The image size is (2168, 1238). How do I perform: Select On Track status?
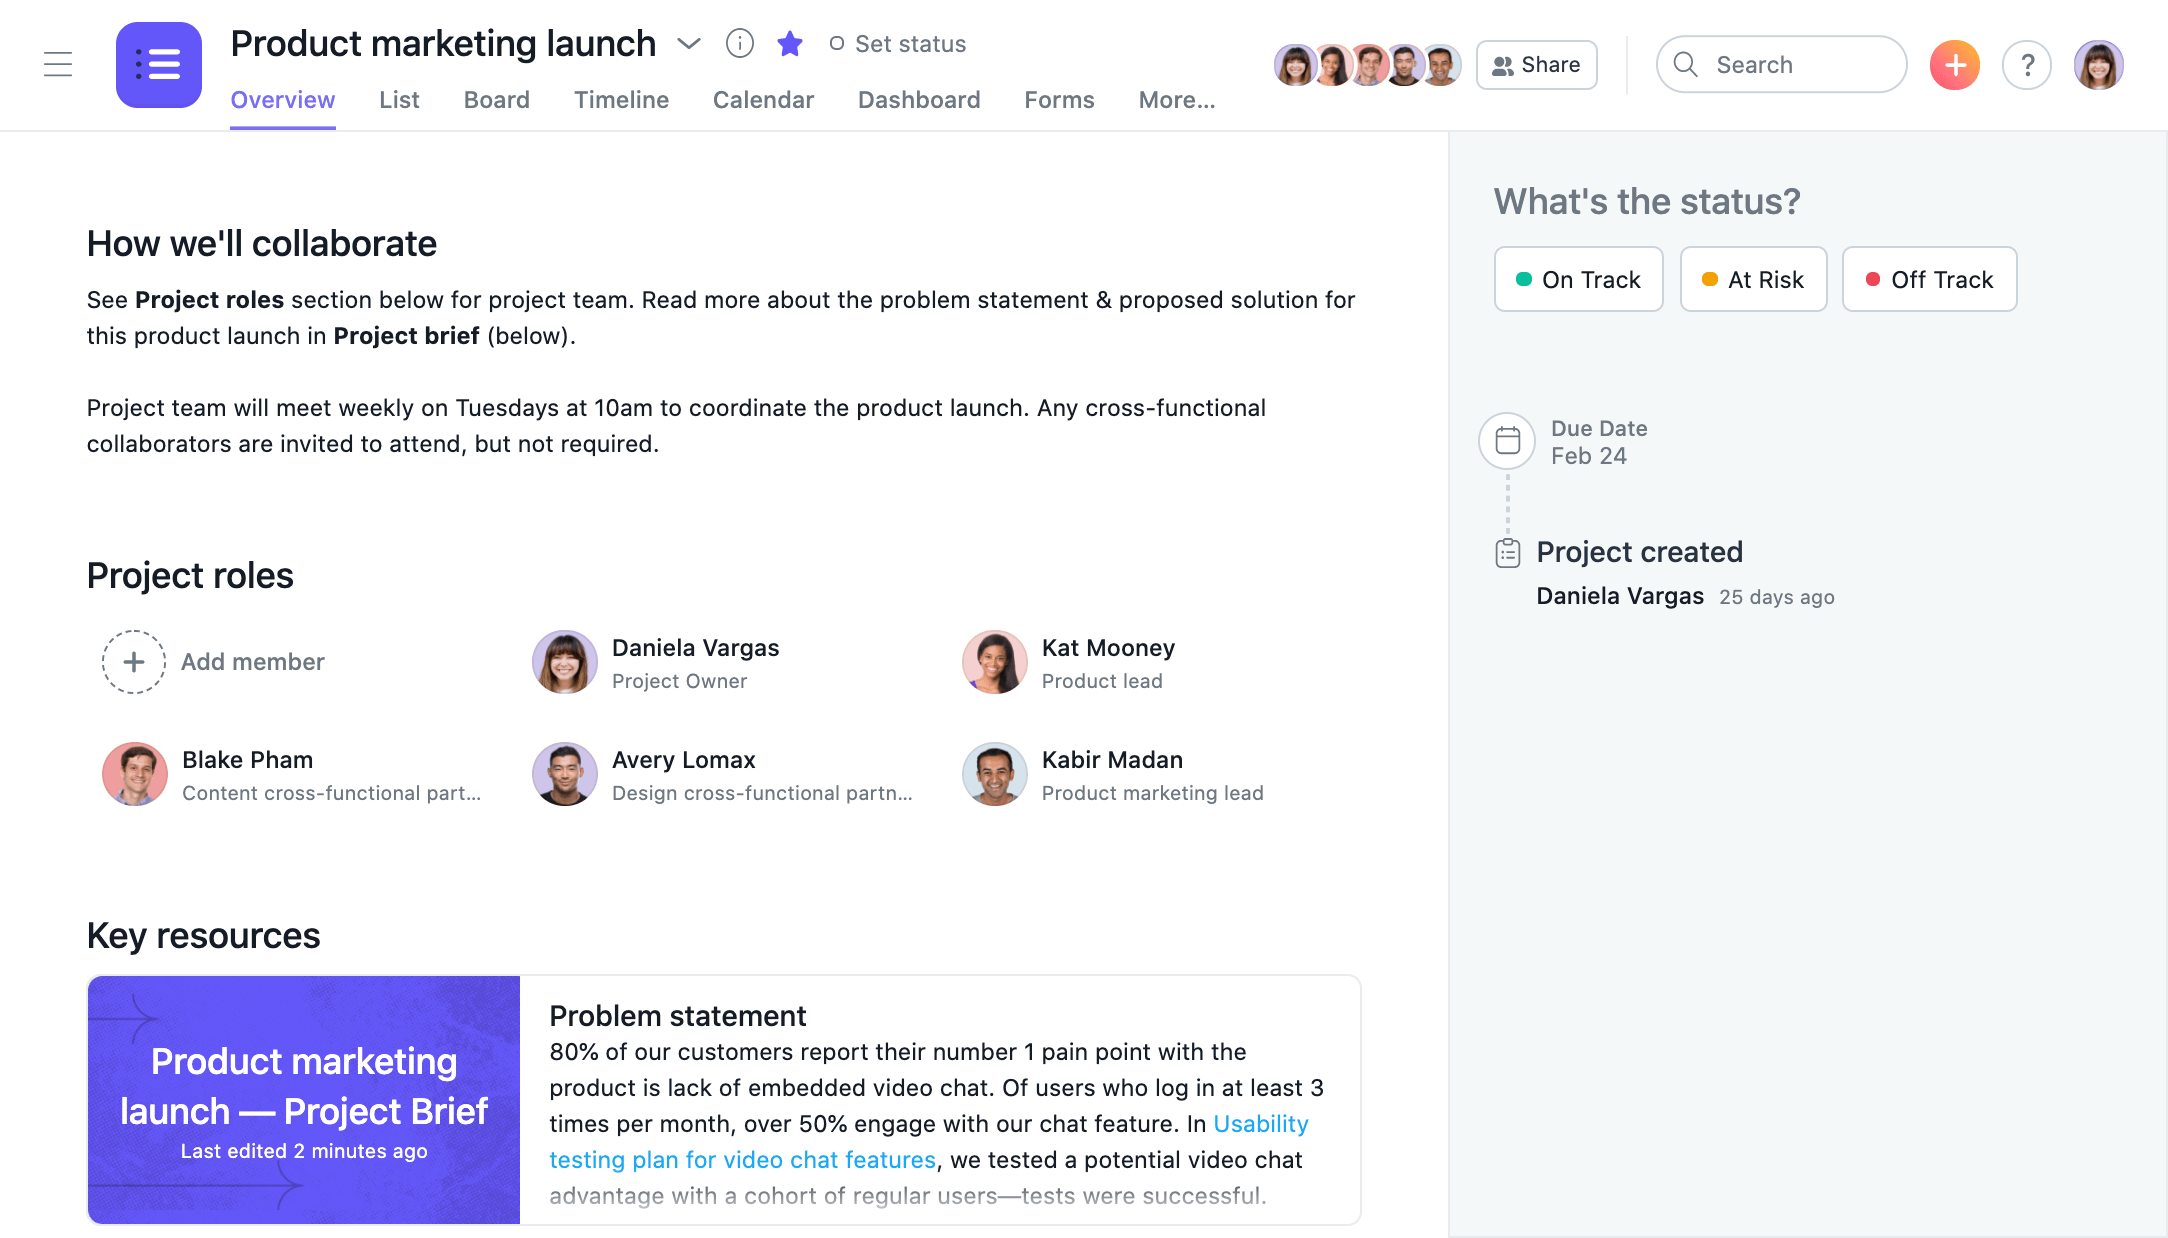[x=1577, y=279]
